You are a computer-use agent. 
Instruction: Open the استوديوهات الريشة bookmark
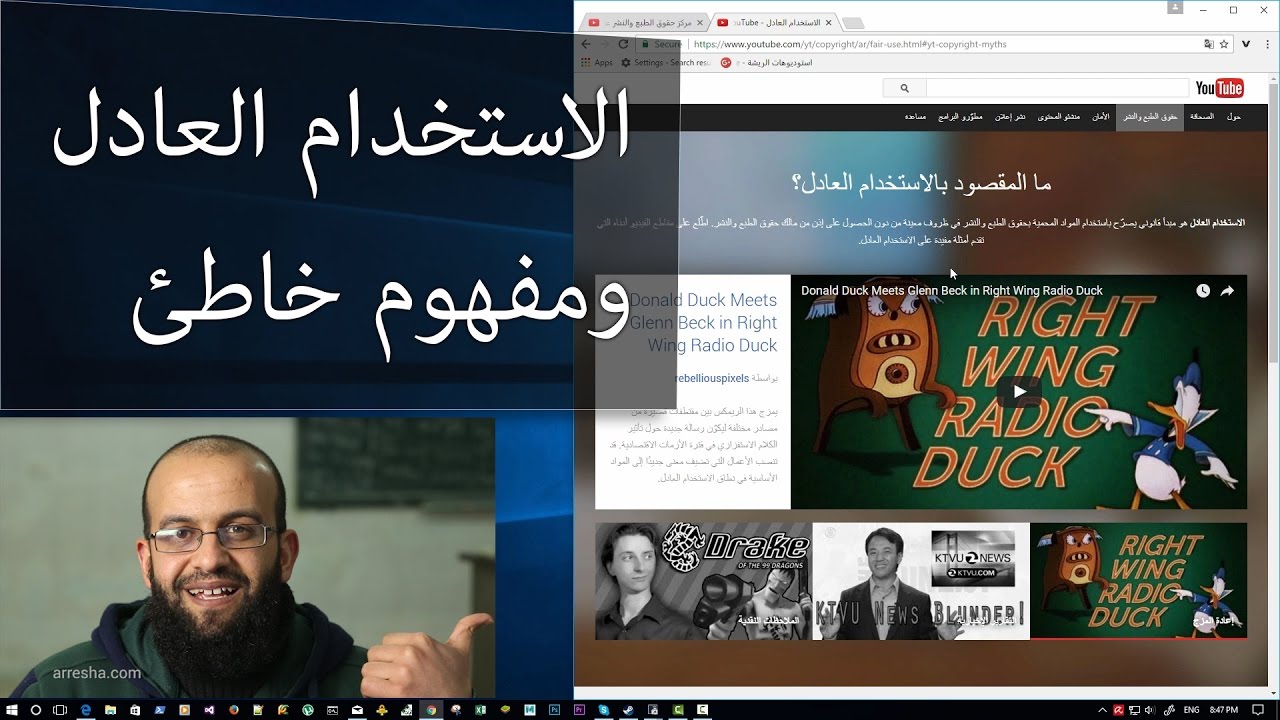(x=766, y=62)
